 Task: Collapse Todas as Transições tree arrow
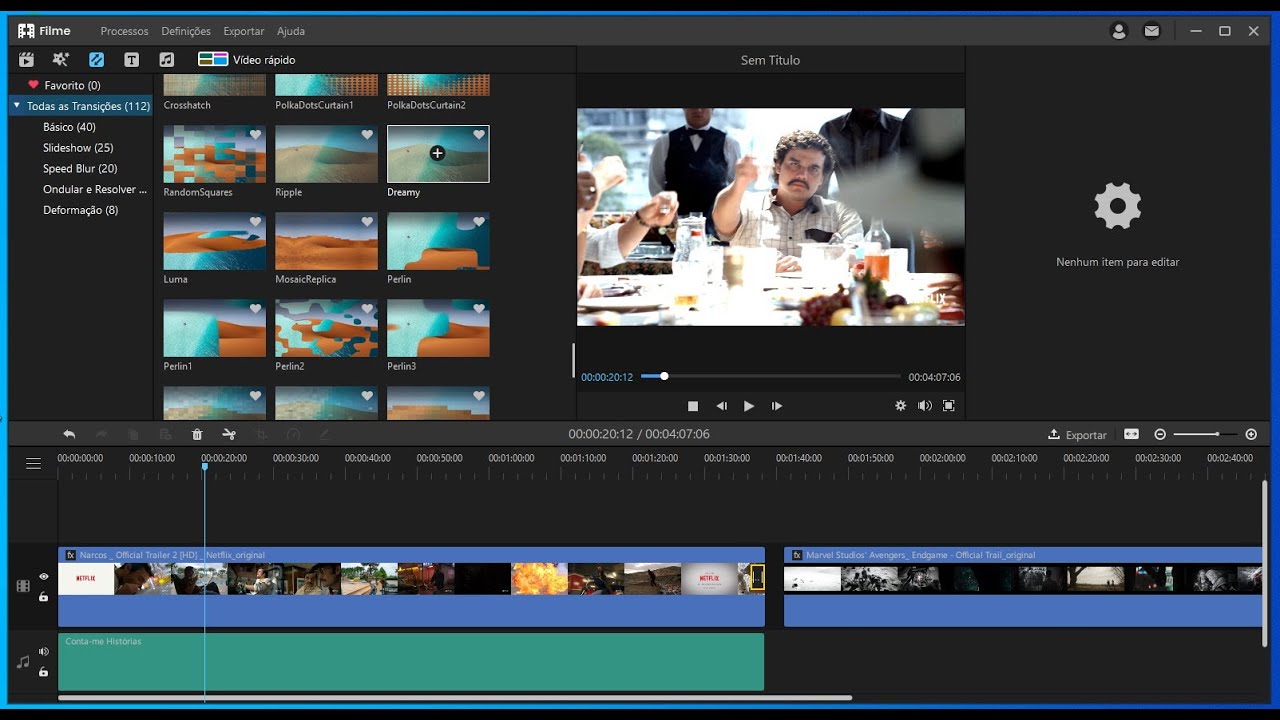tap(17, 105)
